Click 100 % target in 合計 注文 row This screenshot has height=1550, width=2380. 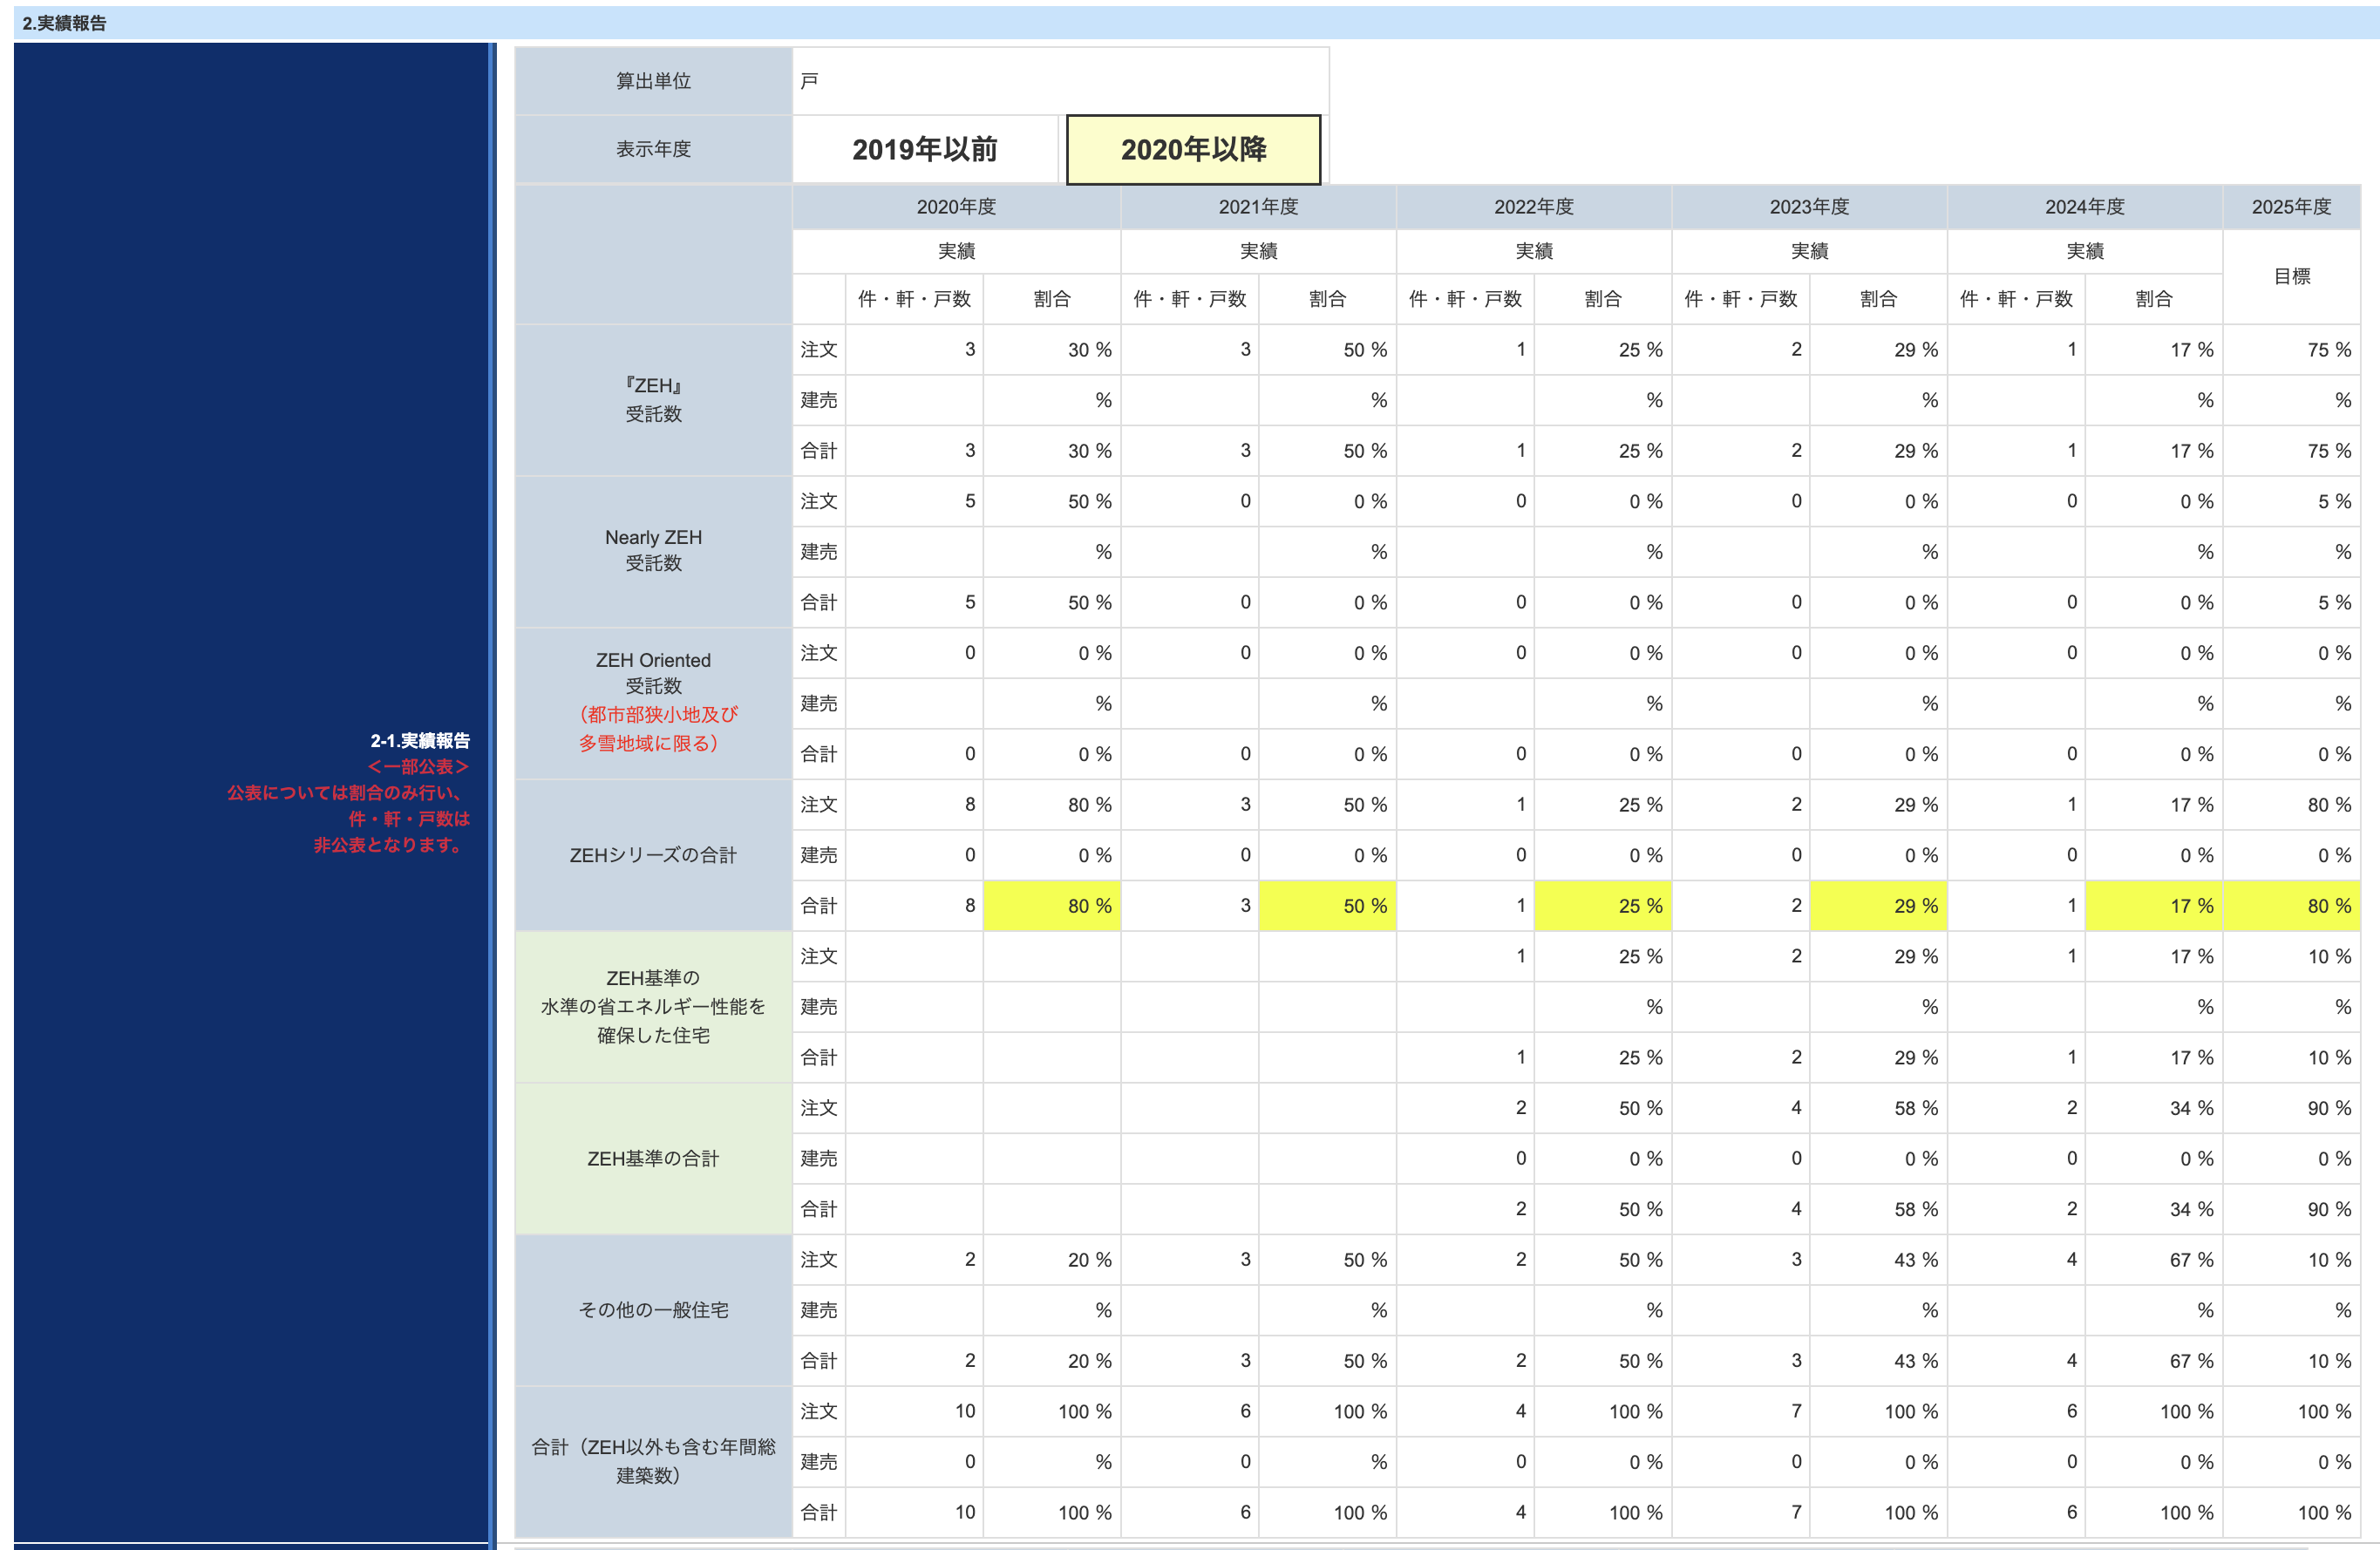tap(2291, 1411)
